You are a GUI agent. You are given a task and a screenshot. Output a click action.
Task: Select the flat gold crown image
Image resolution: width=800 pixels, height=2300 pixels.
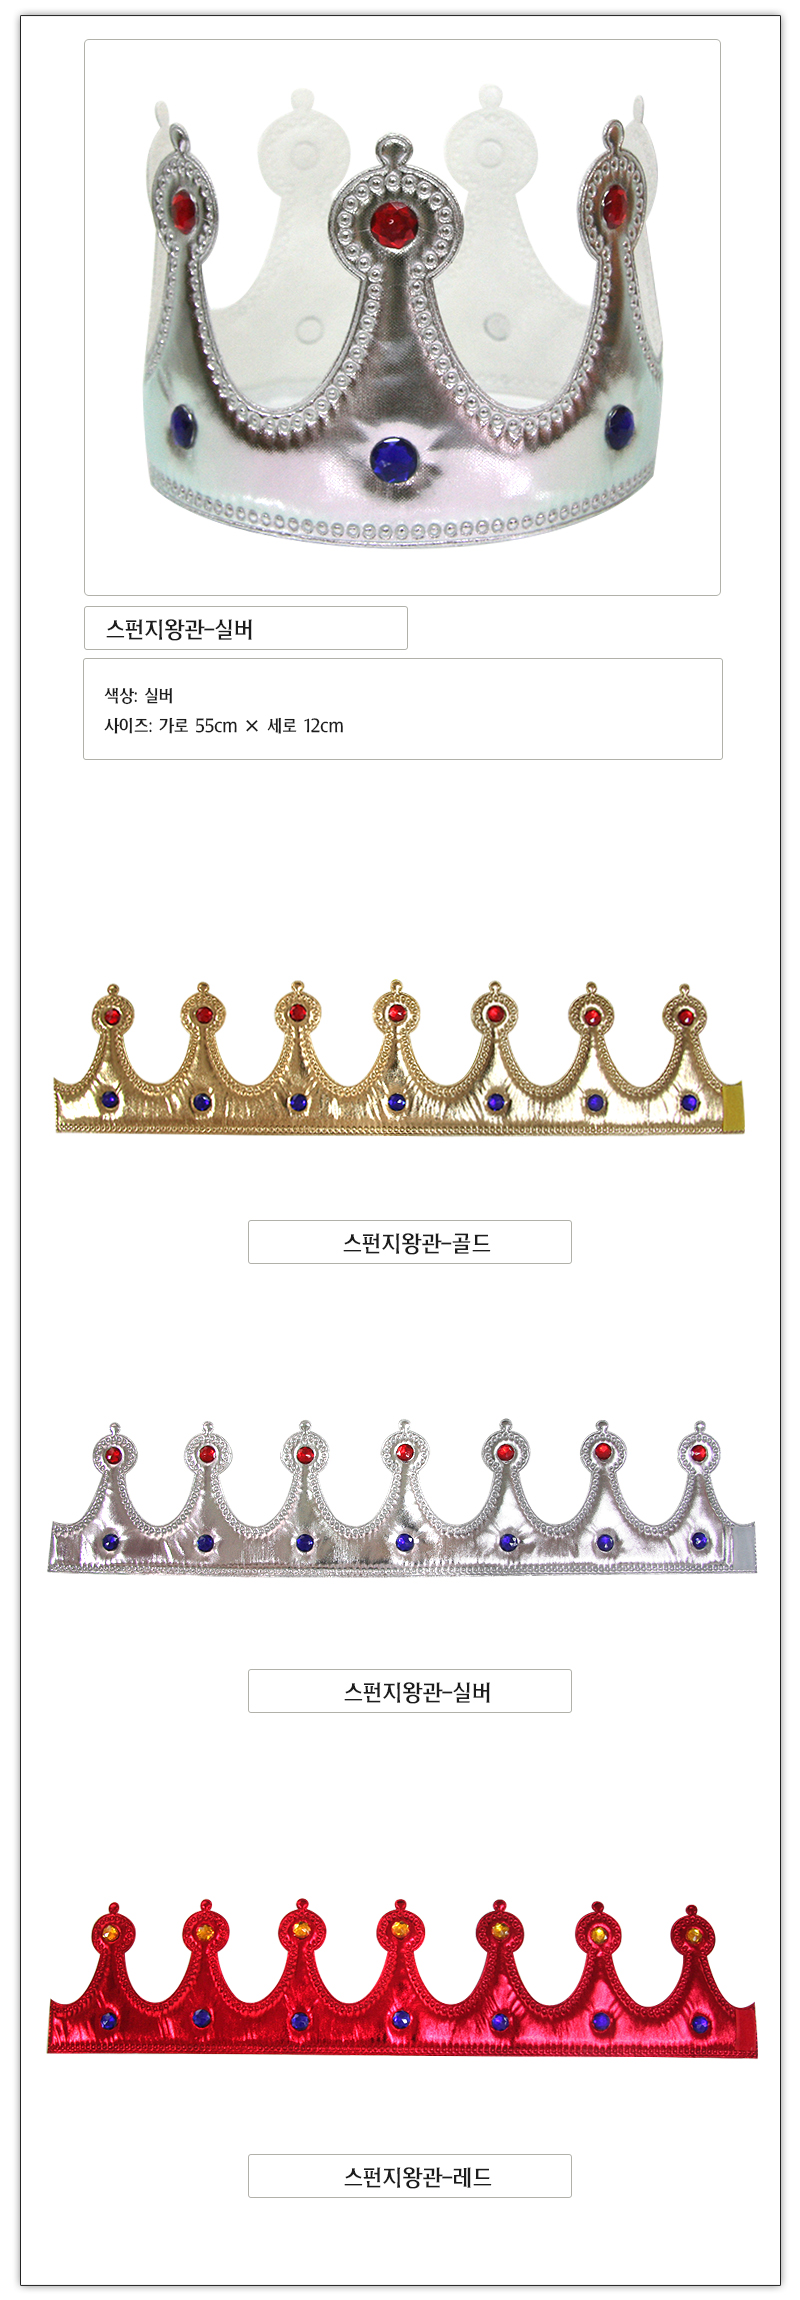tap(399, 1058)
